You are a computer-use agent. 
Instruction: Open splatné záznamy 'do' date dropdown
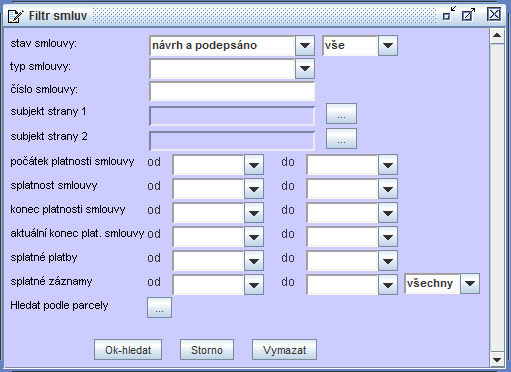tap(388, 285)
